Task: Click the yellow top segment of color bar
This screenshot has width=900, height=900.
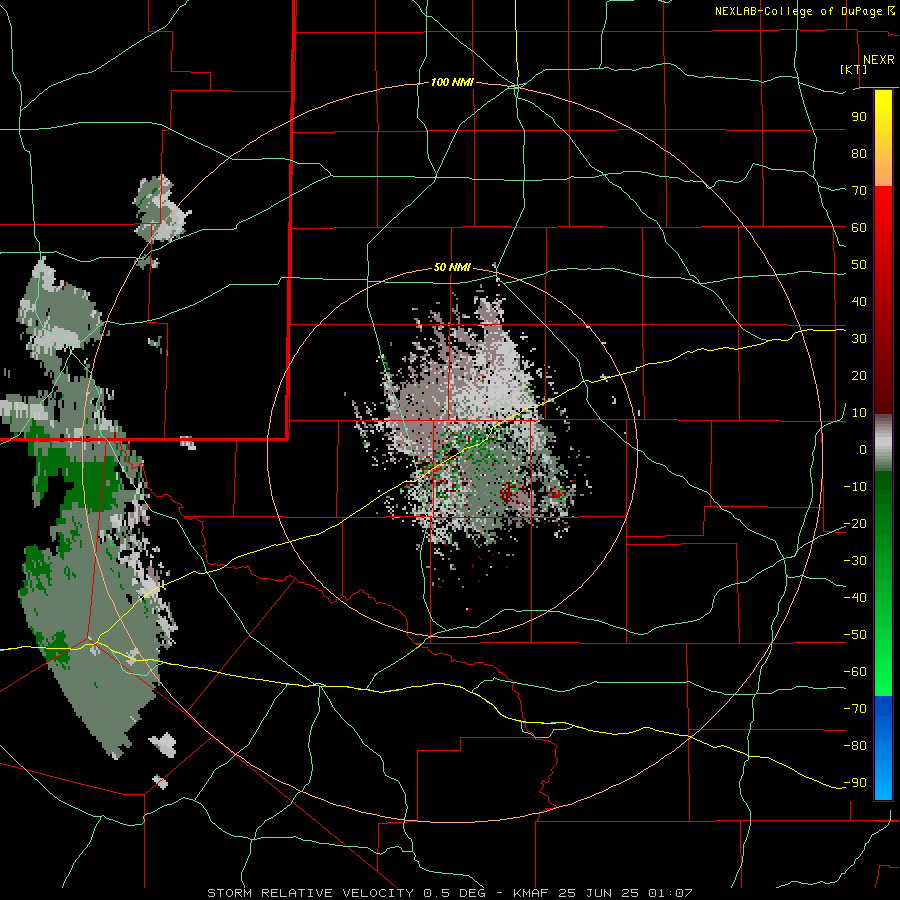Action: pyautogui.click(x=883, y=138)
